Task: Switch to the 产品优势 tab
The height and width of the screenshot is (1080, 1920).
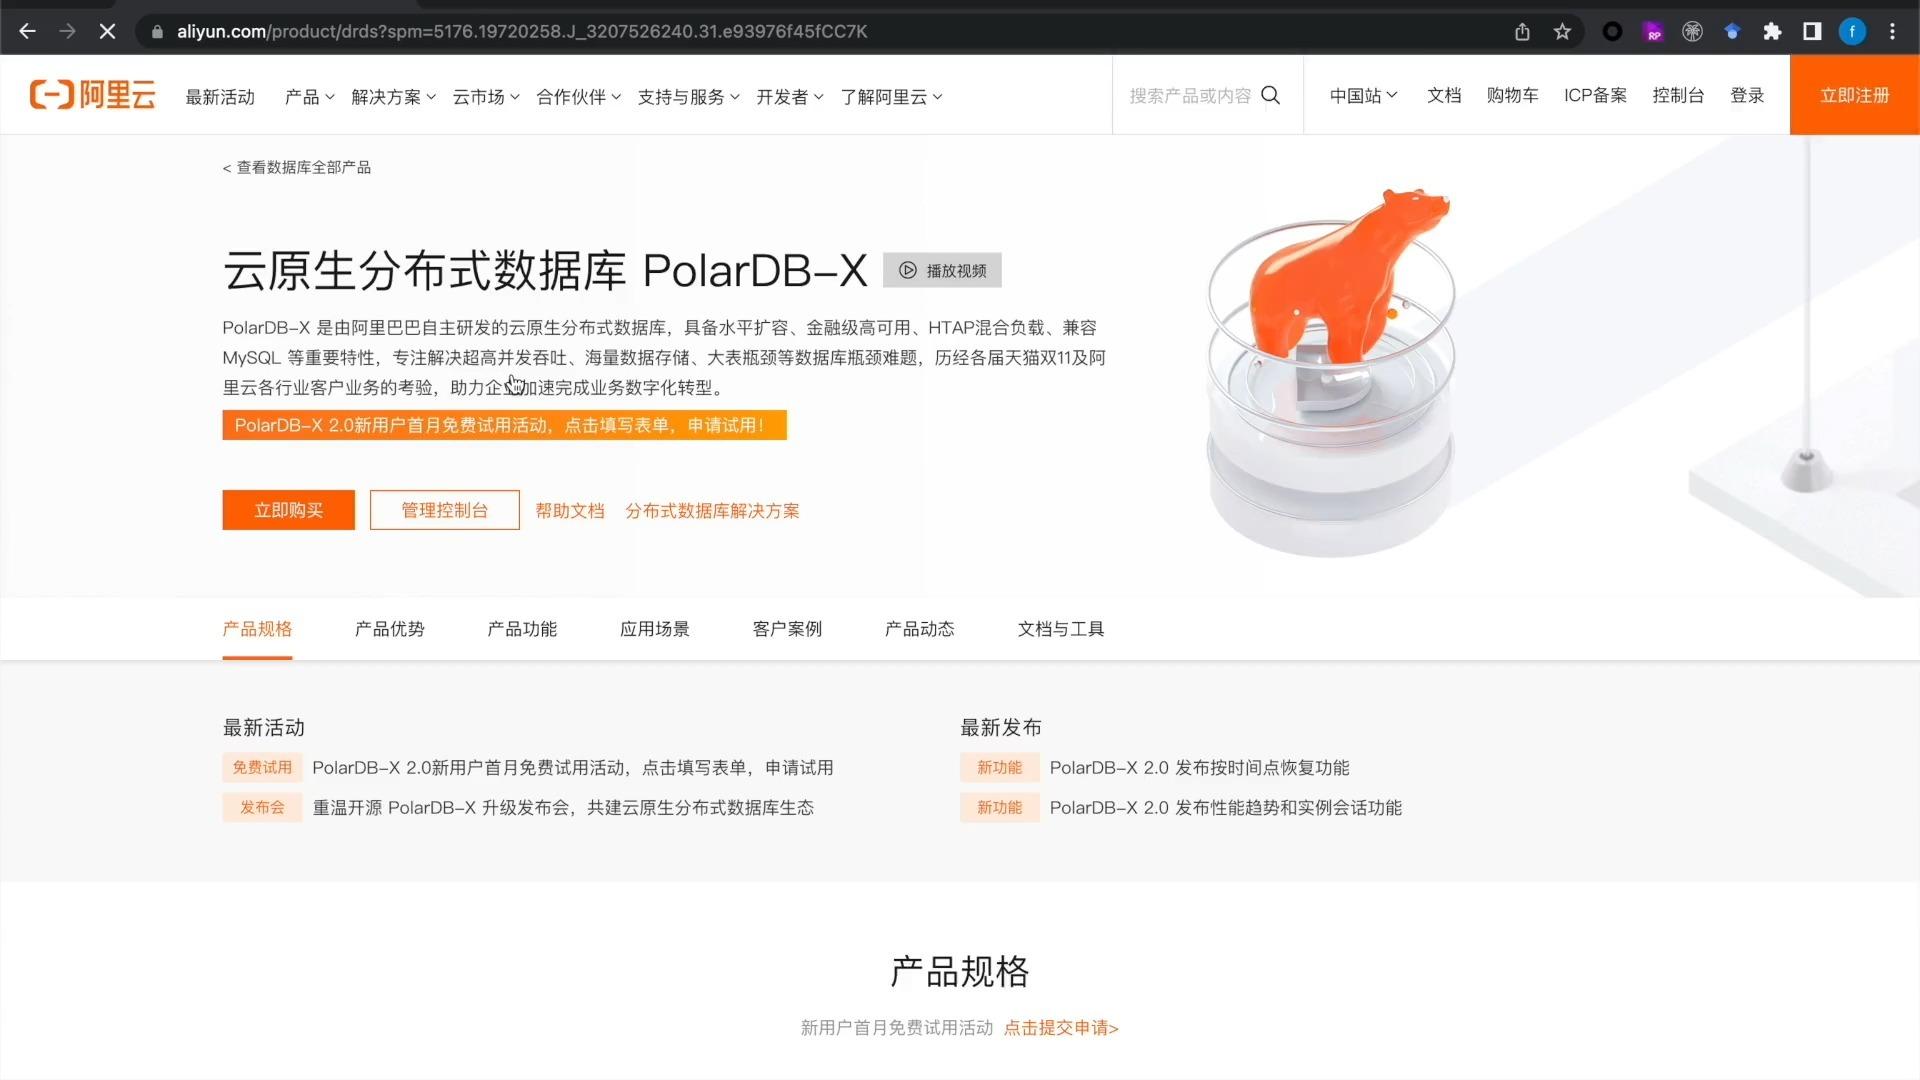Action: tap(390, 629)
